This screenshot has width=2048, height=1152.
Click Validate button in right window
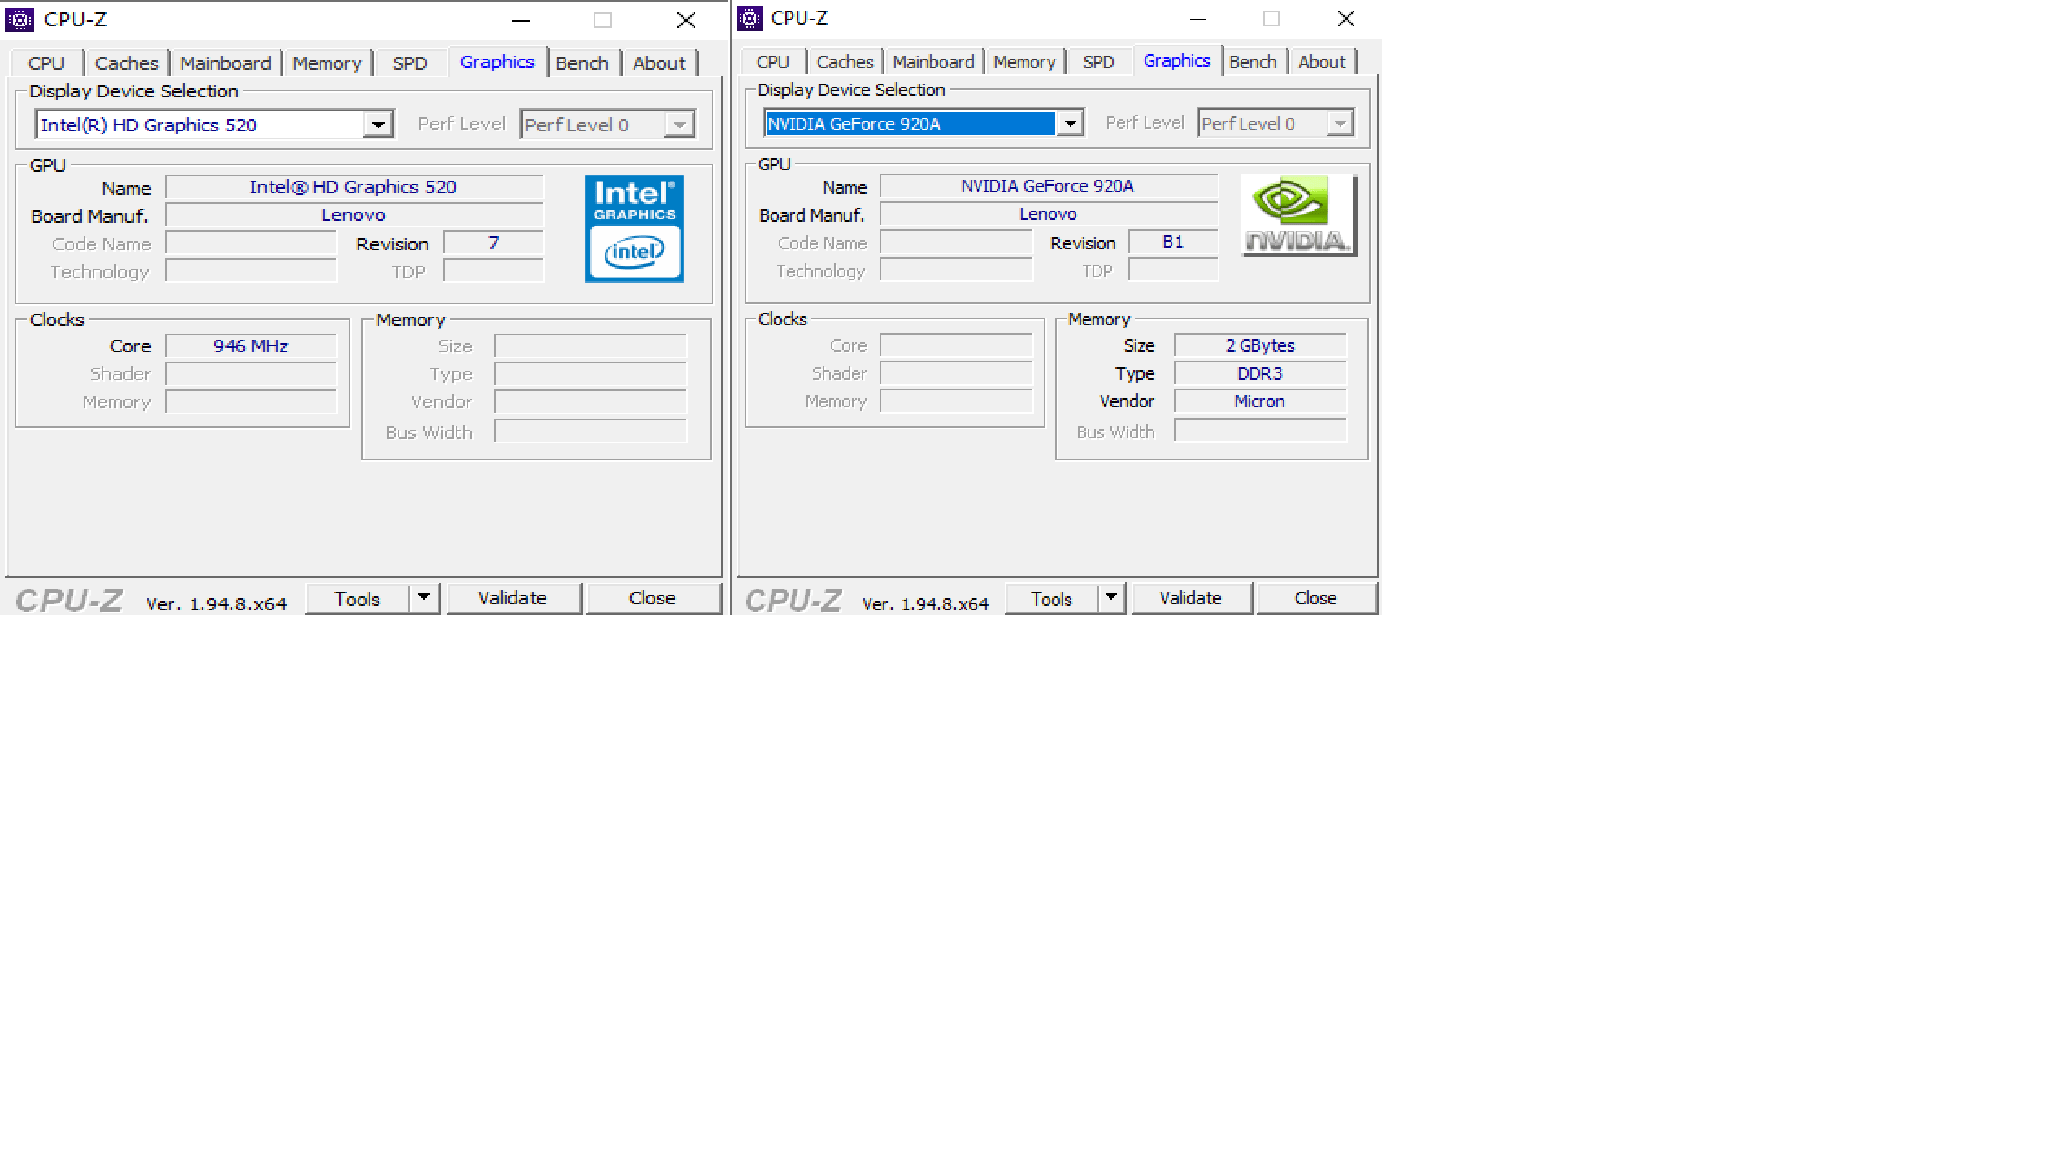pyautogui.click(x=1191, y=598)
